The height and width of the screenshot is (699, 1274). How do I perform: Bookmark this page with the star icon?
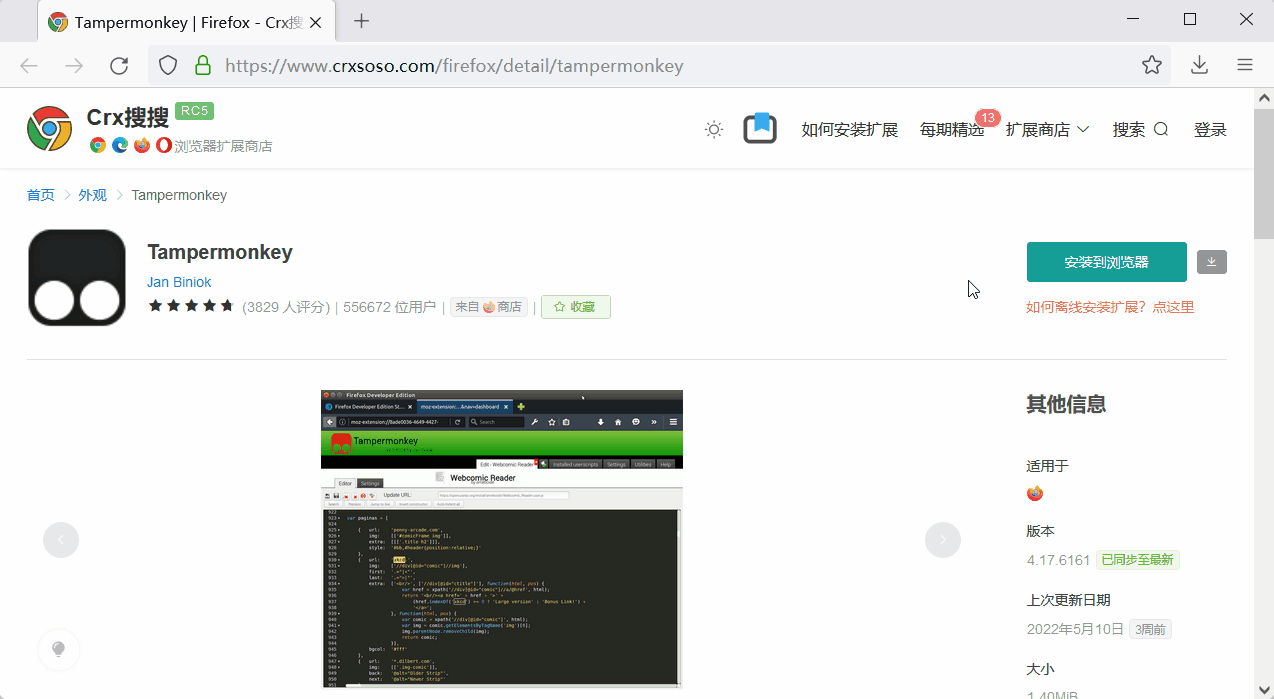pos(1152,66)
